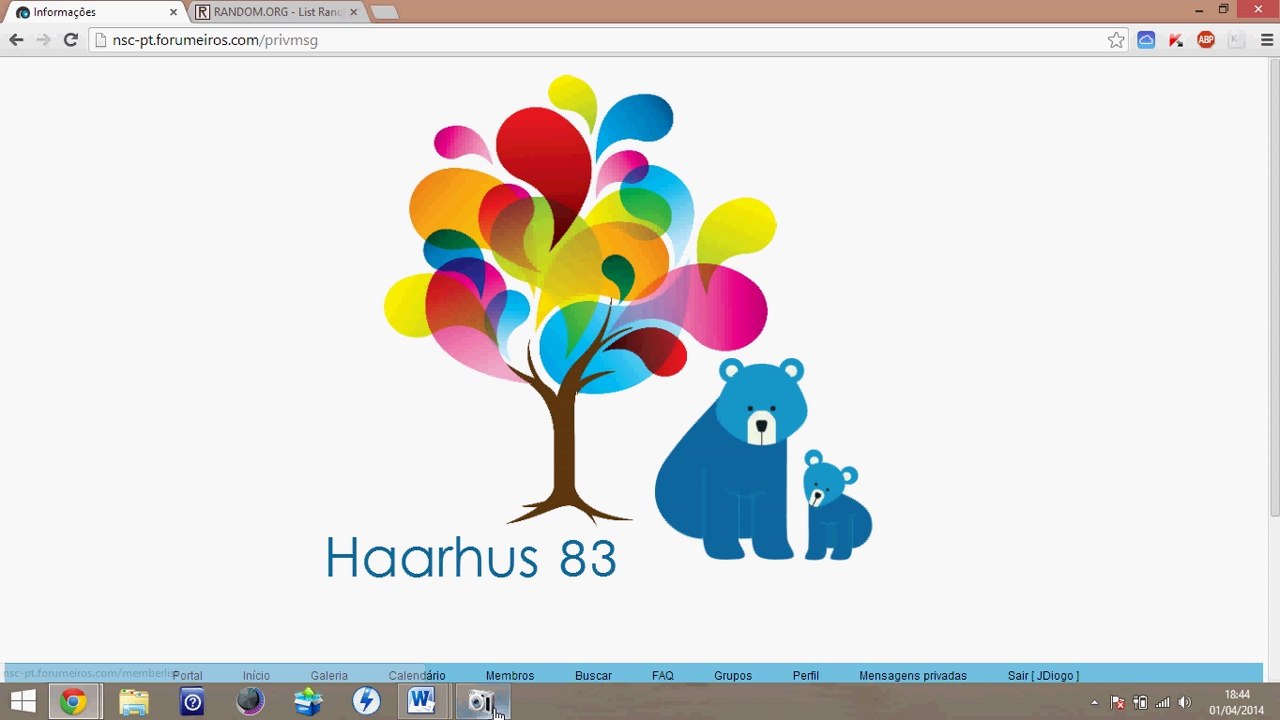This screenshot has height=720, width=1280.
Task: Open the volume speaker tray icon
Action: tap(1185, 703)
